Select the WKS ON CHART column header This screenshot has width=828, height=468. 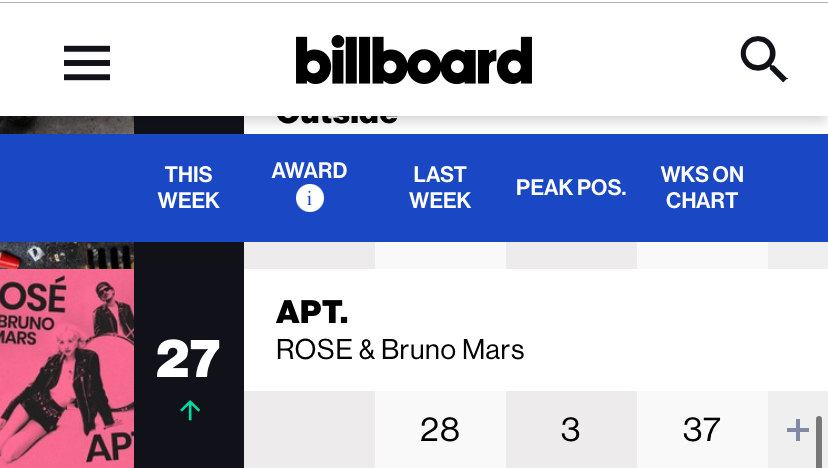coord(702,188)
